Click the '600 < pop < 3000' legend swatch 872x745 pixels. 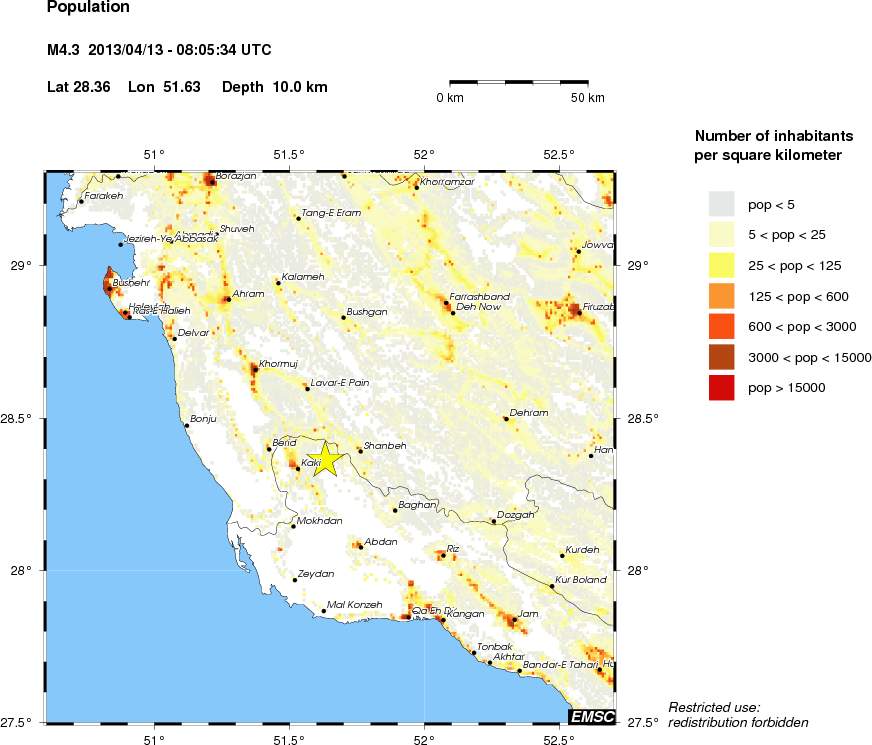click(x=721, y=326)
